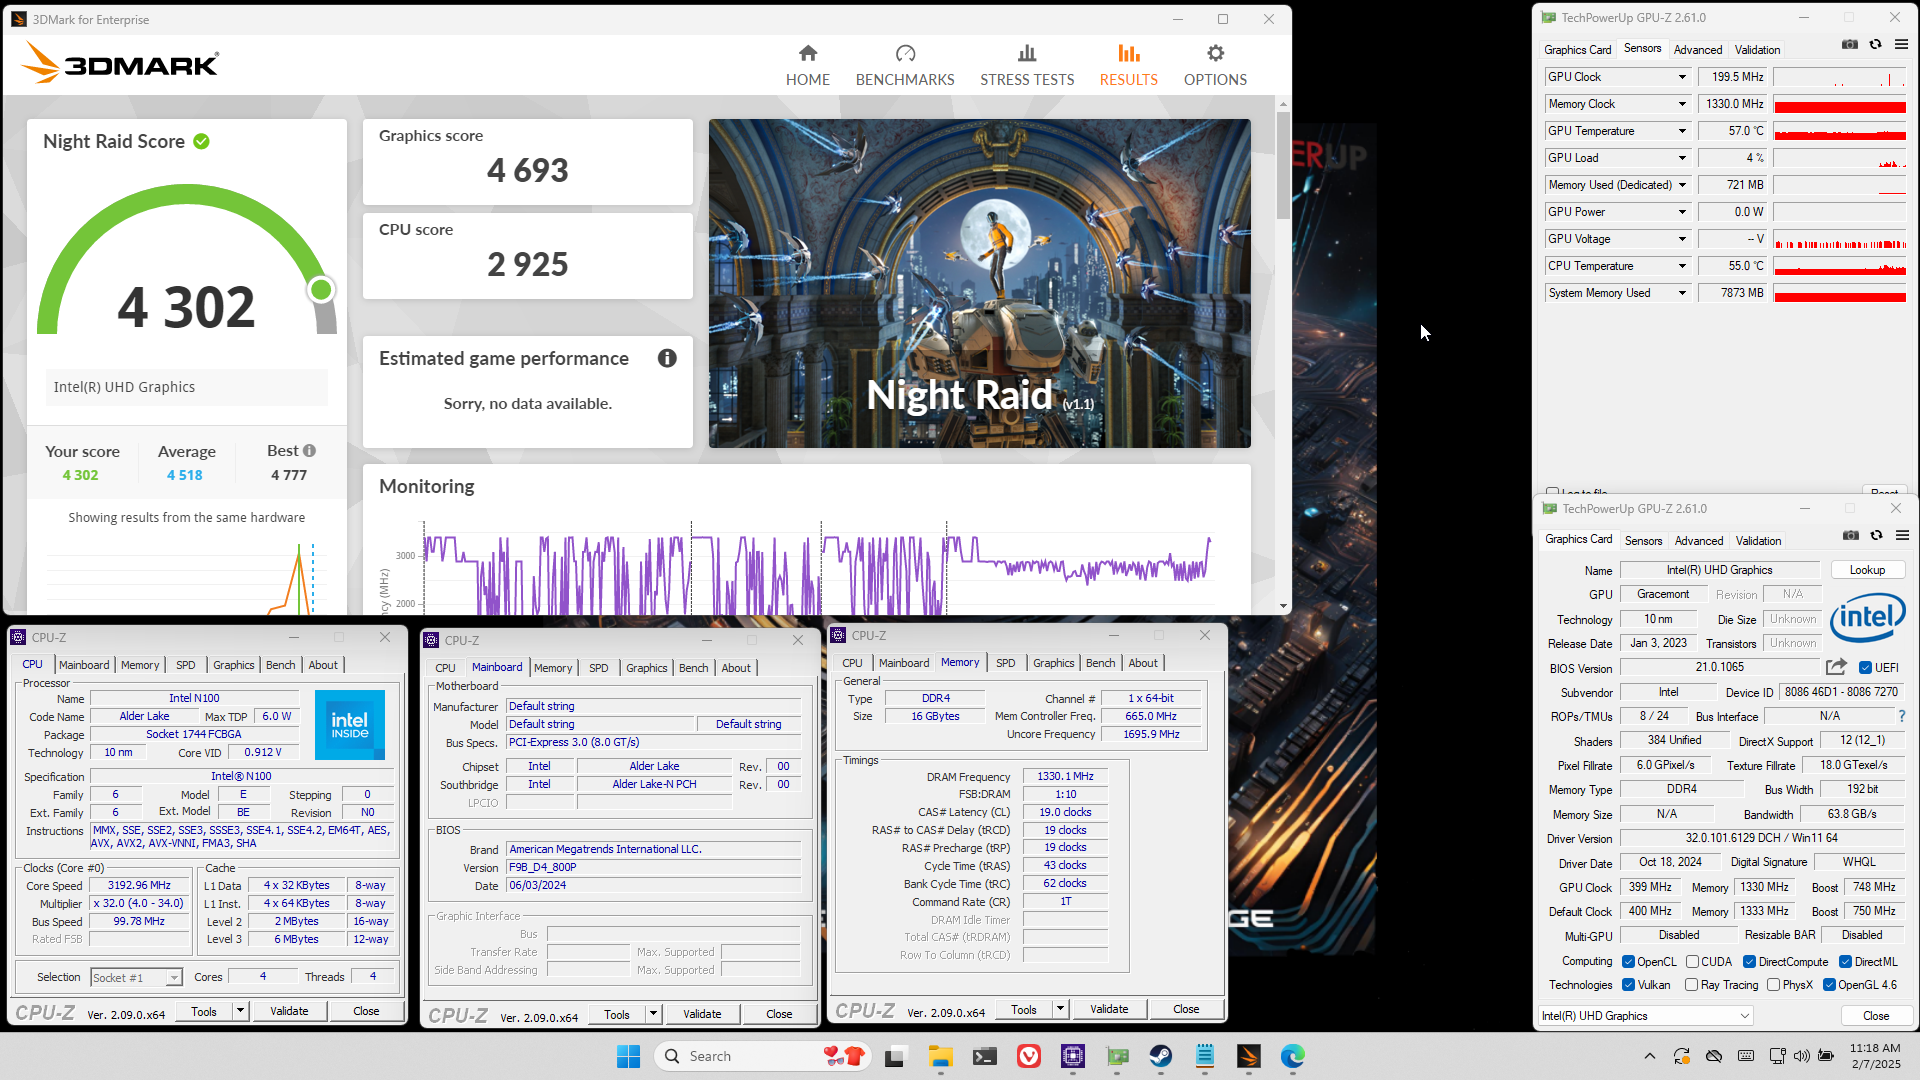Expand the GPU Clock sensor dropdown
The width and height of the screenshot is (1920, 1080).
1682,77
